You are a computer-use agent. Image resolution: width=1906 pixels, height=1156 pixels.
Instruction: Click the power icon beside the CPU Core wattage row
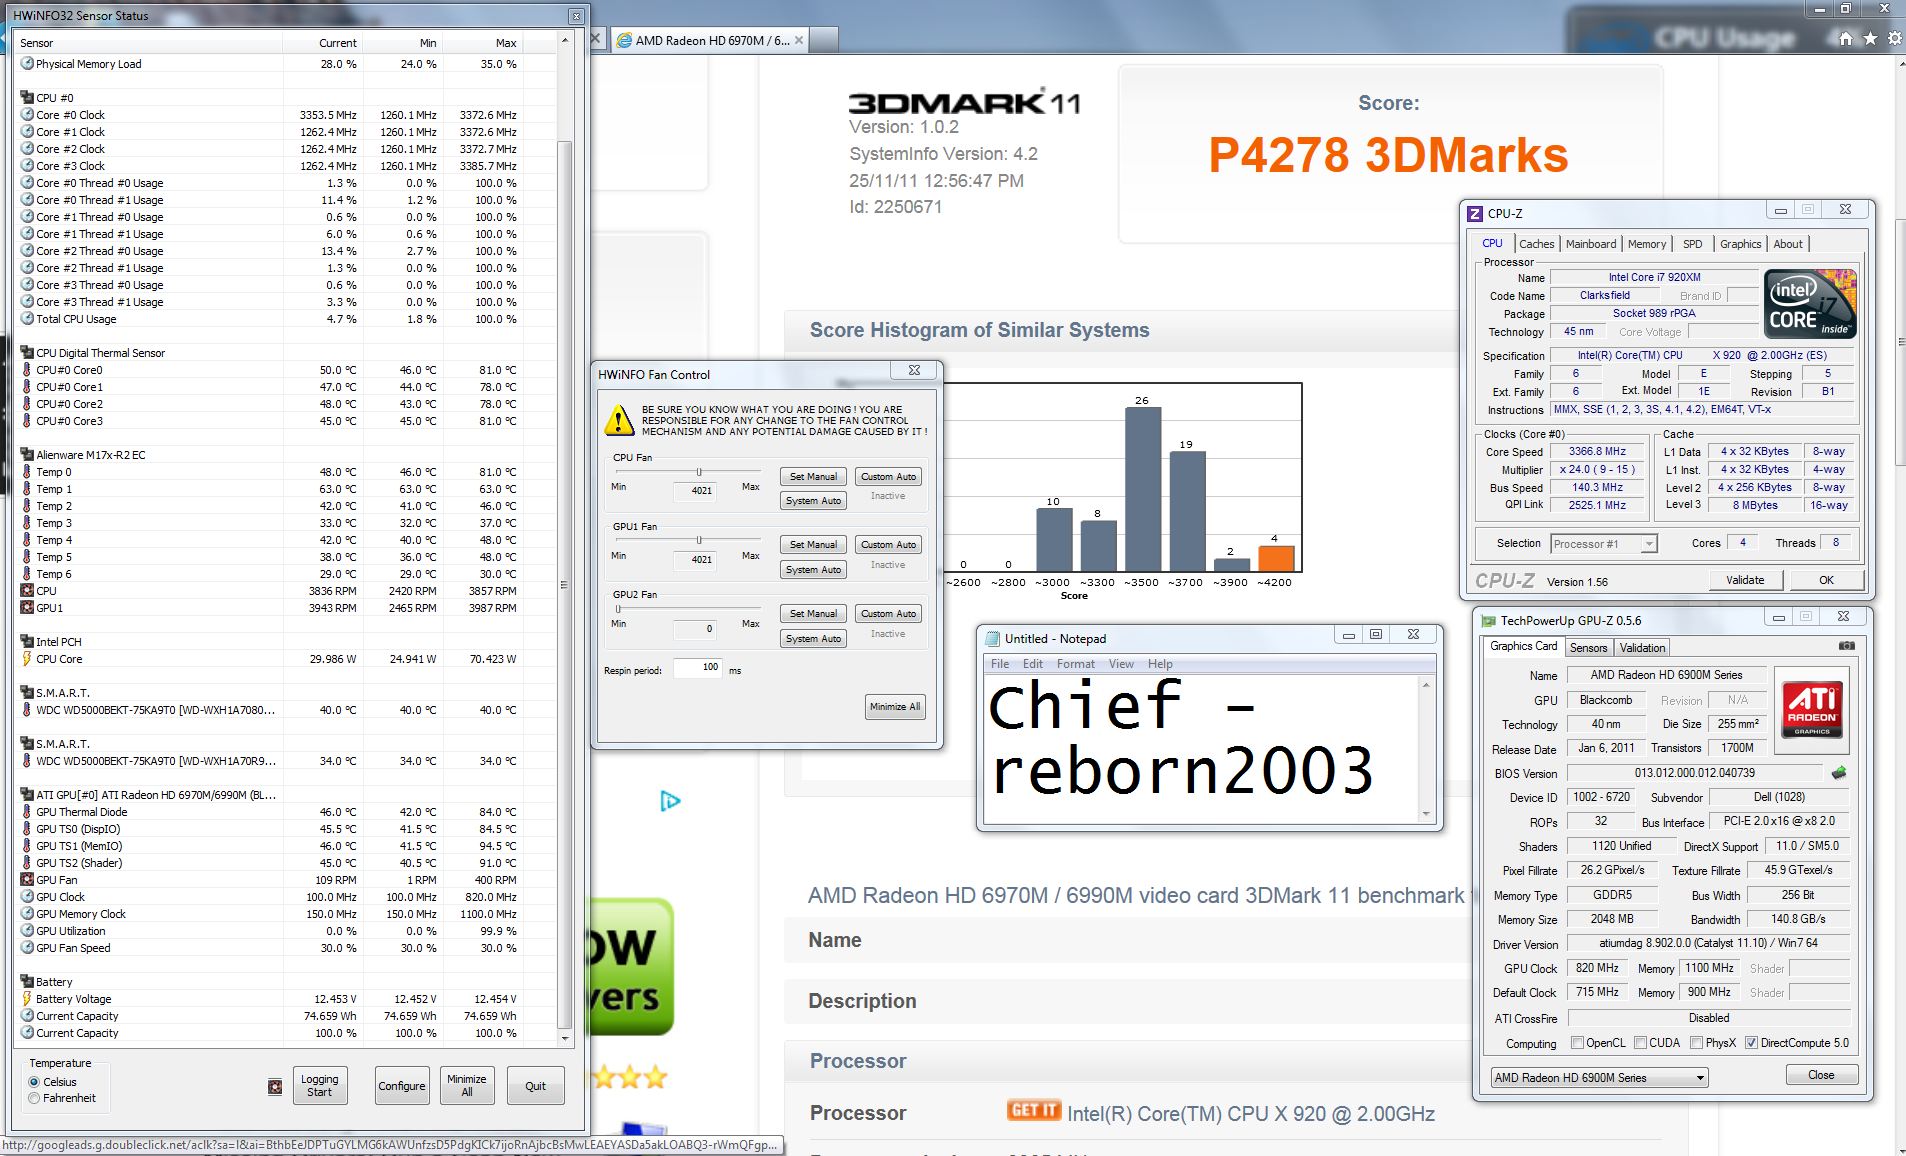coord(27,659)
